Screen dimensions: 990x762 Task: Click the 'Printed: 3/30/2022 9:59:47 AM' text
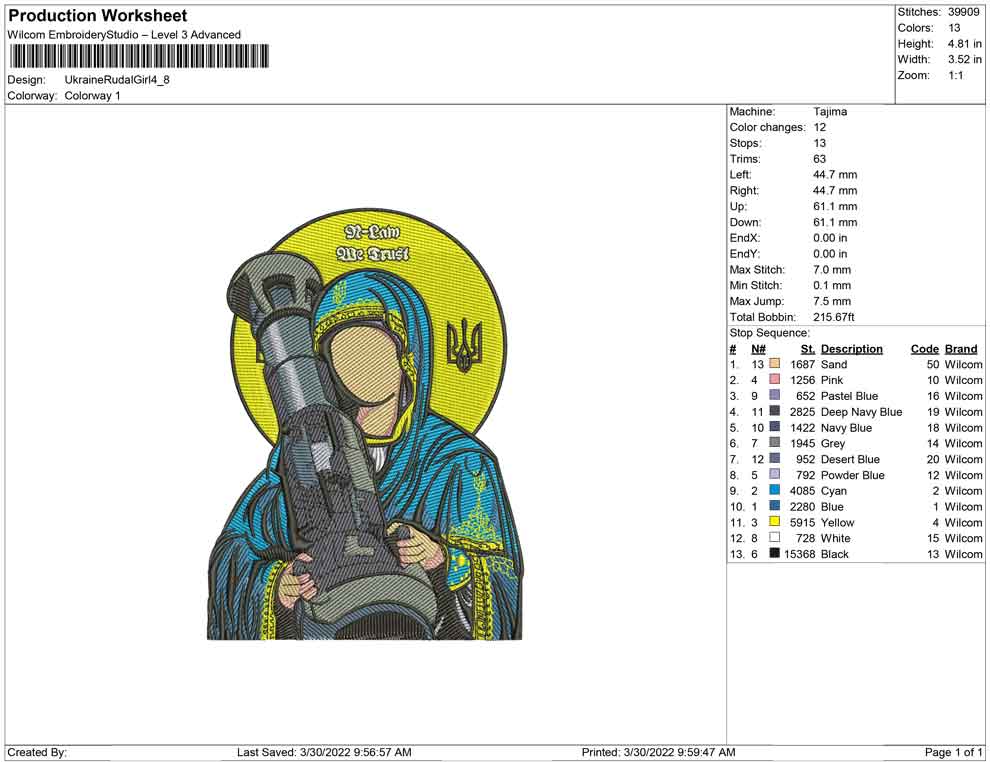click(x=658, y=752)
